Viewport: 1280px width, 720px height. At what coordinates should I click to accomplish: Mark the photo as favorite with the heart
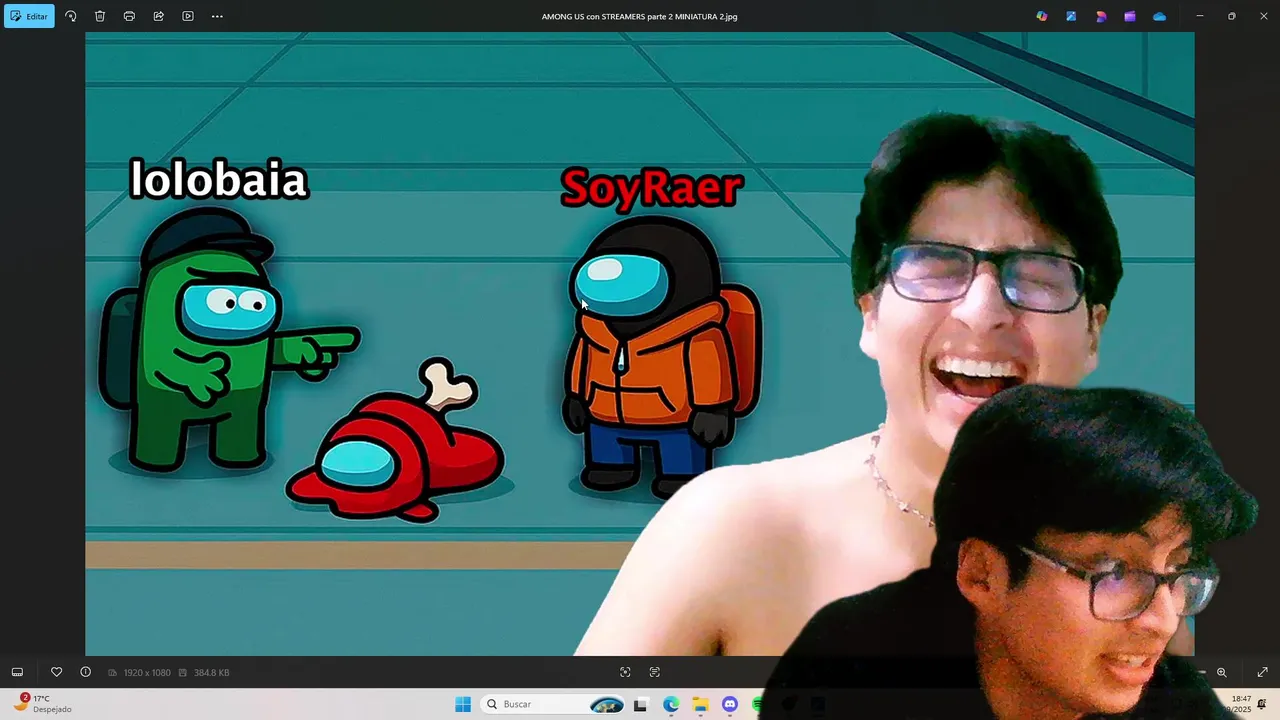[56, 672]
